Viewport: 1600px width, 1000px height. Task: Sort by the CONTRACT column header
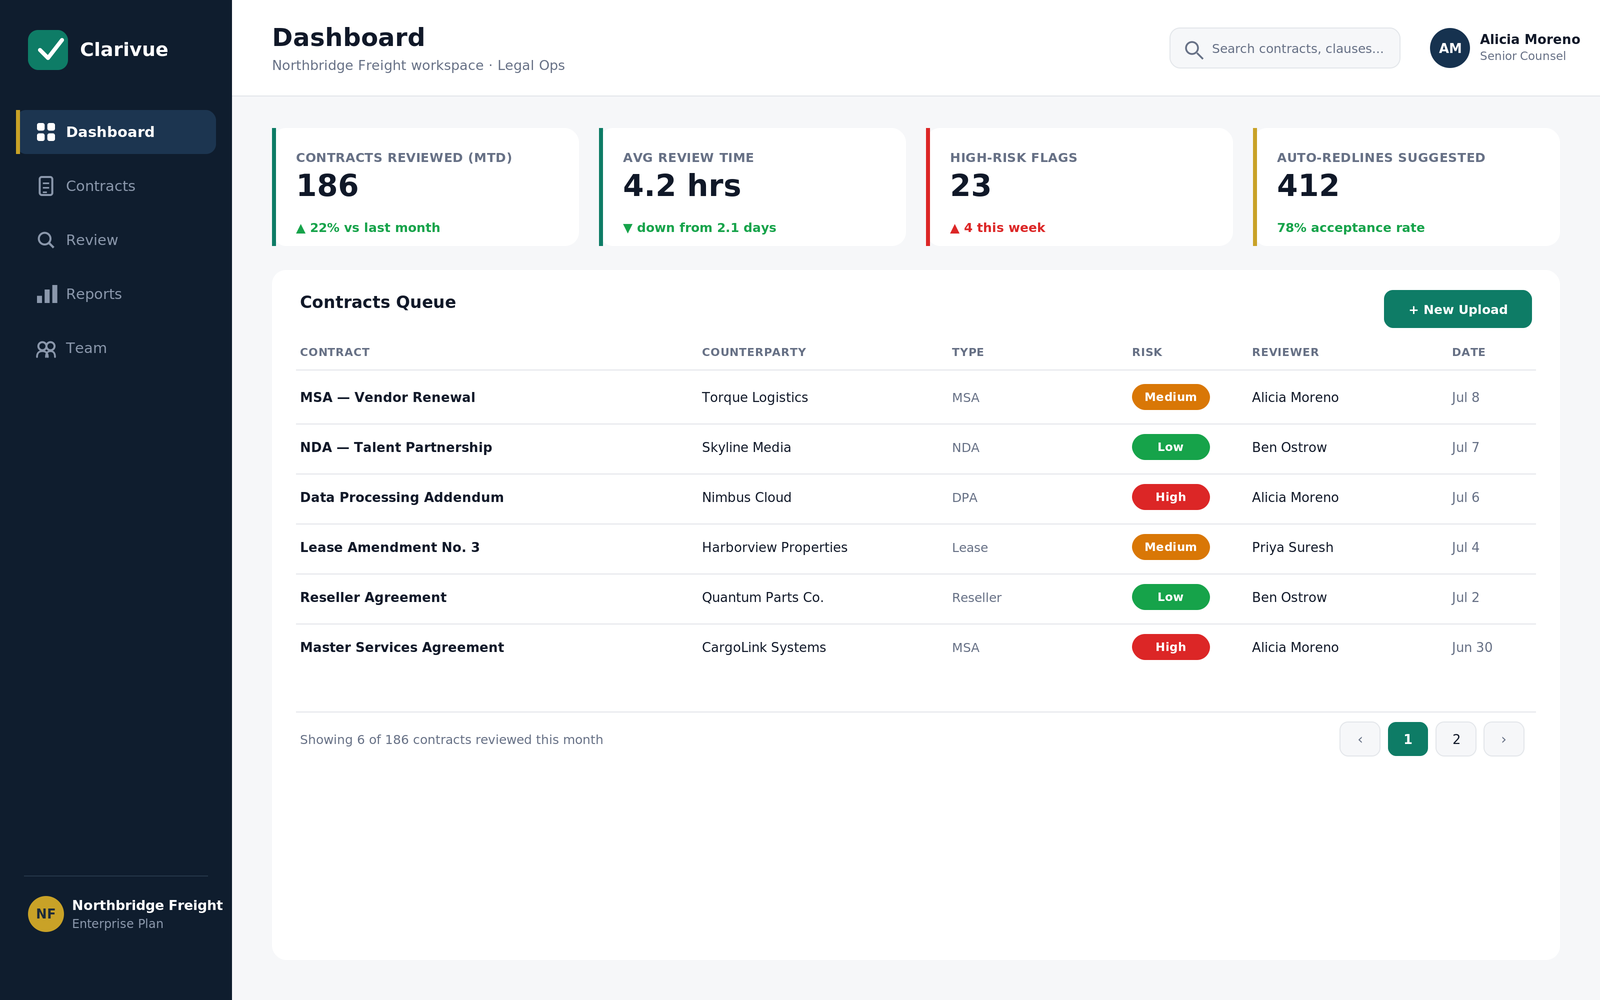(x=335, y=352)
